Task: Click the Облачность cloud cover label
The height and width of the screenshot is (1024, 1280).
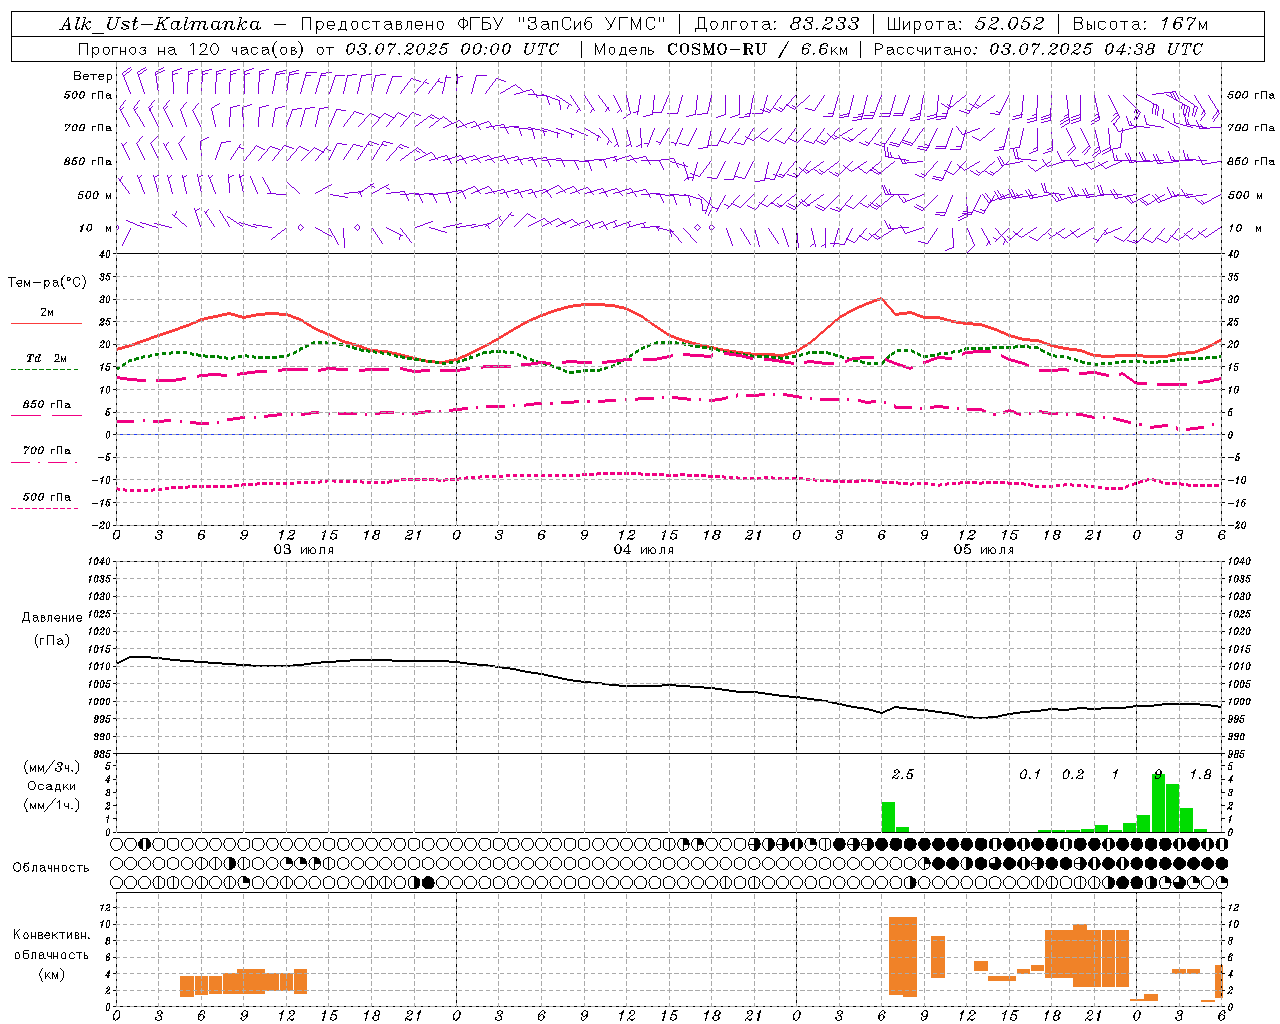Action: [x=51, y=868]
